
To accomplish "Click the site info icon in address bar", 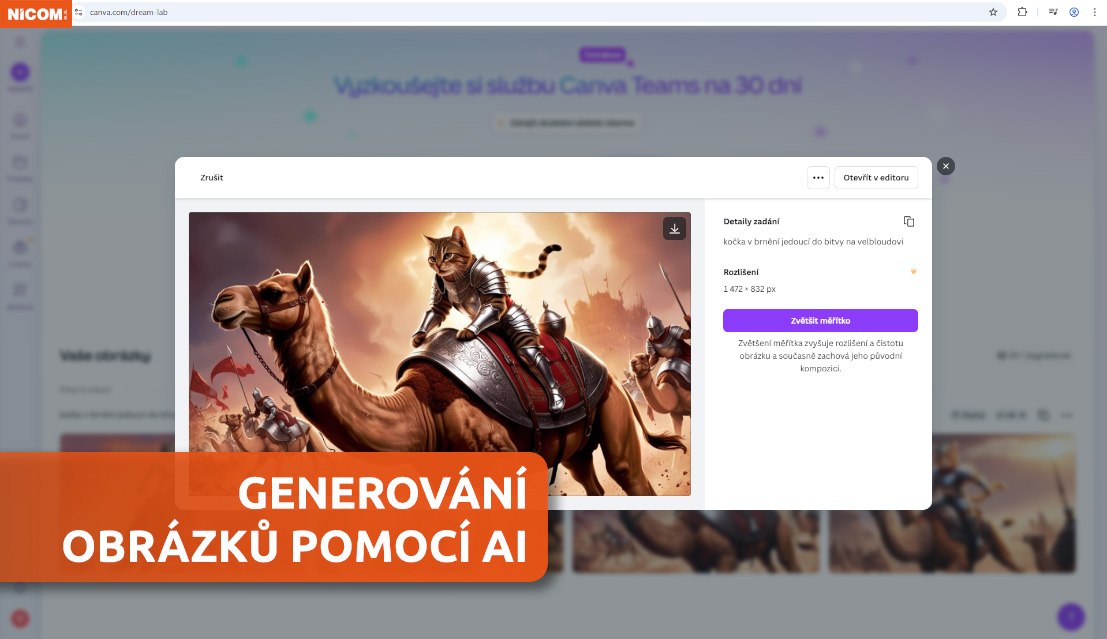I will 79,12.
